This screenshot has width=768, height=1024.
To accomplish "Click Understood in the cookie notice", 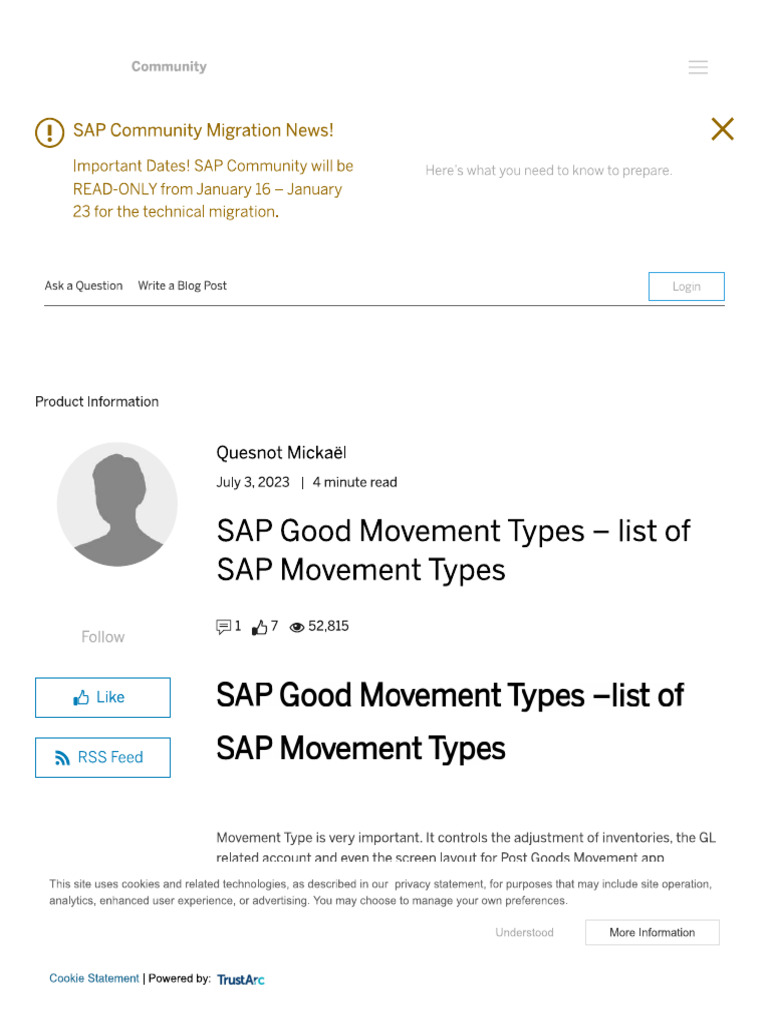I will 524,932.
